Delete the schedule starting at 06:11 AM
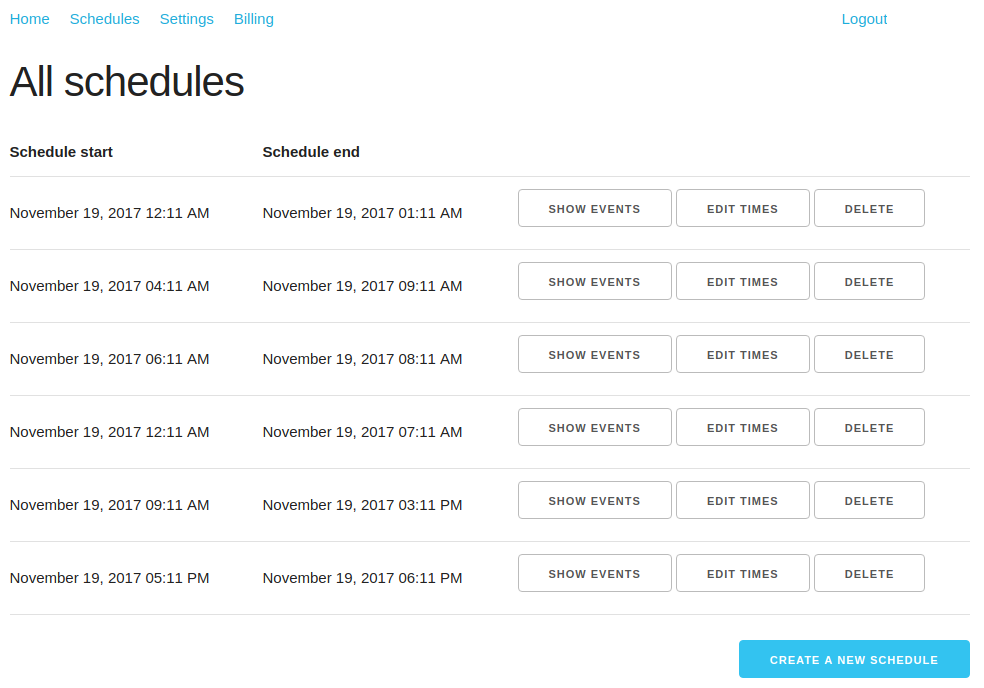This screenshot has height=688, width=984. (869, 354)
